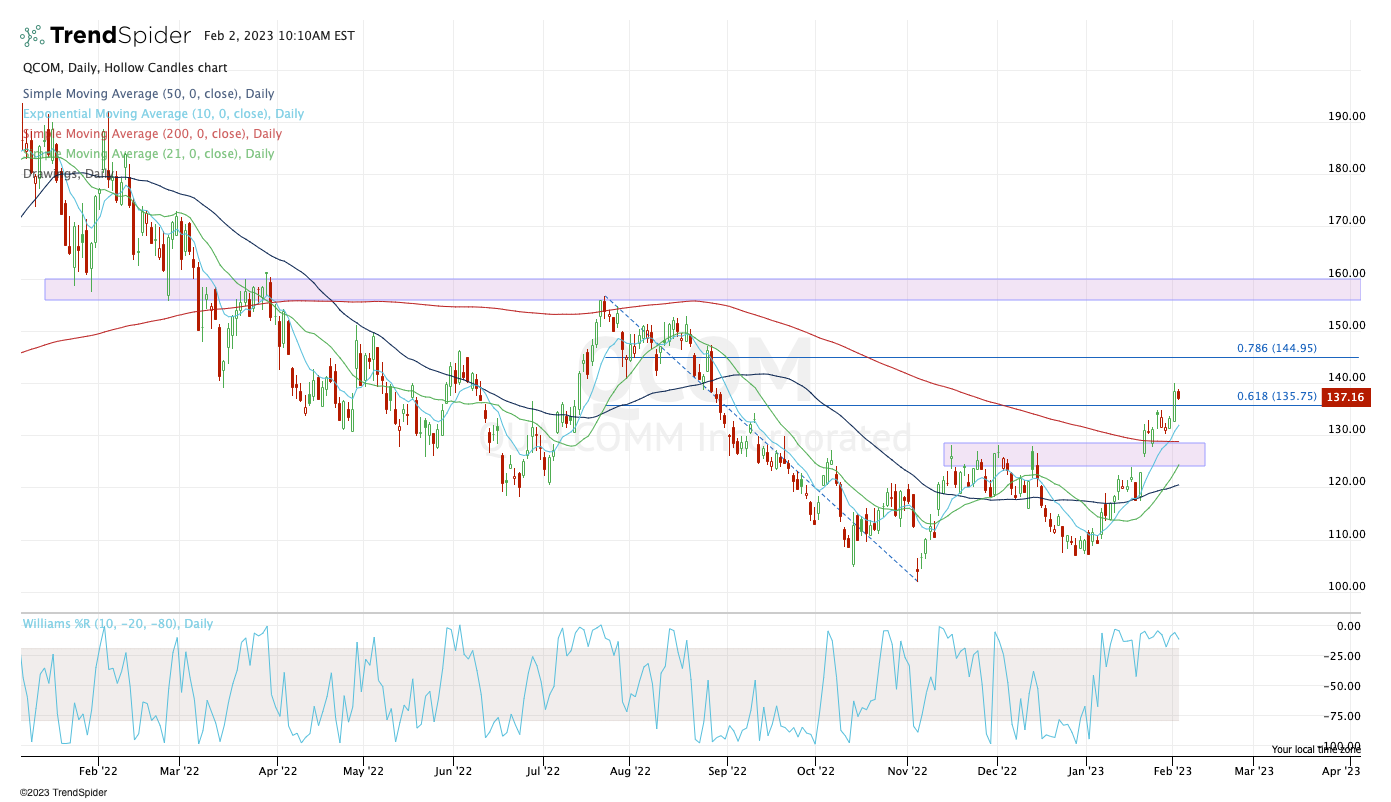The height and width of the screenshot is (802, 1391).
Task: Click the Aug '22 date axis label
Action: 630,771
